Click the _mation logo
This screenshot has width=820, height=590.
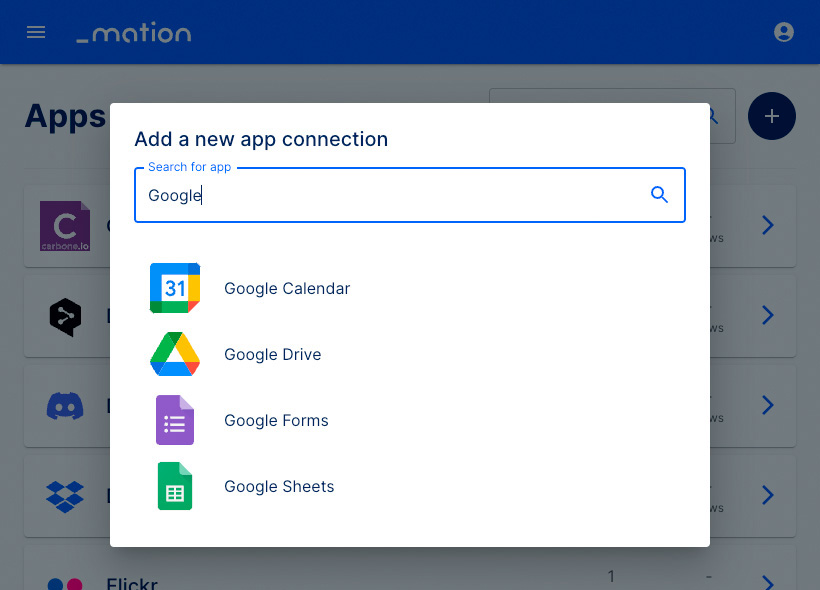point(134,32)
